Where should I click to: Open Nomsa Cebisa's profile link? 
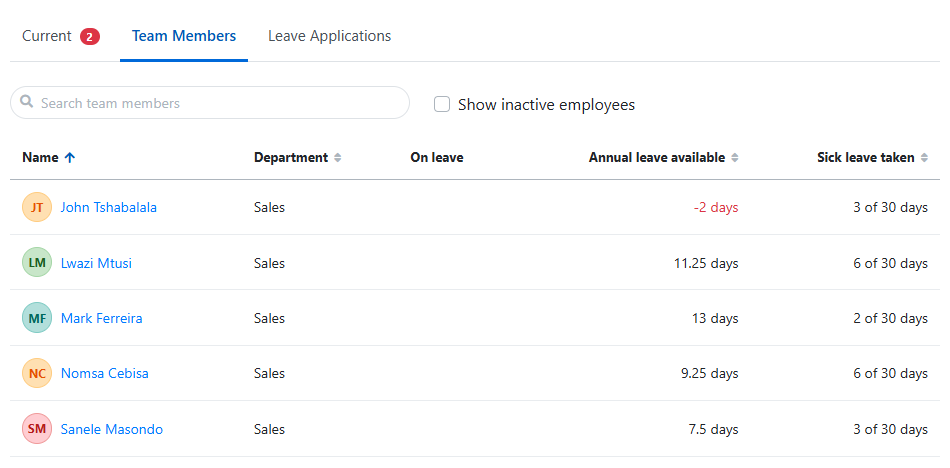(105, 373)
